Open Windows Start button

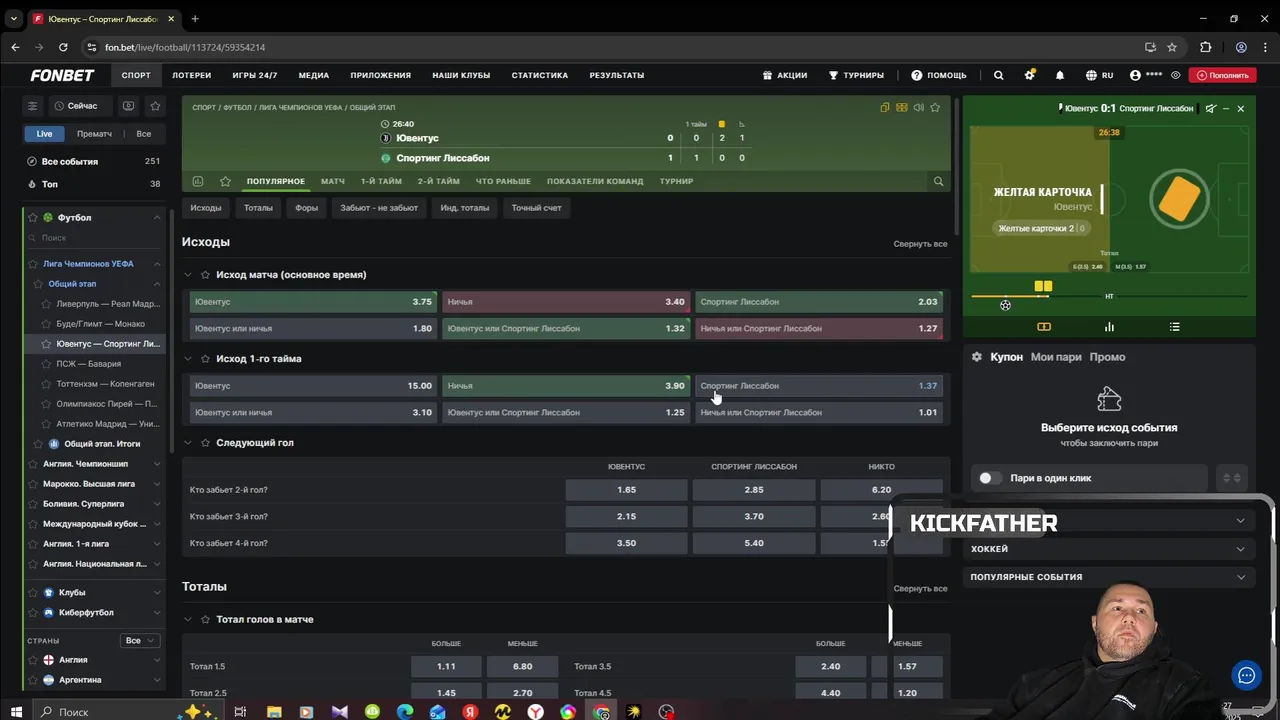coord(16,712)
